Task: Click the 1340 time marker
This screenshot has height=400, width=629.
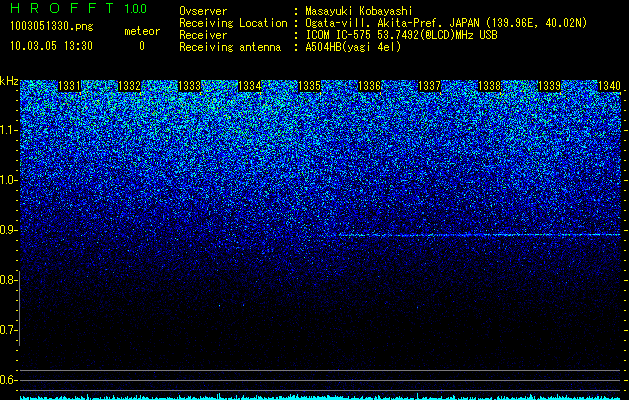Action: point(609,86)
